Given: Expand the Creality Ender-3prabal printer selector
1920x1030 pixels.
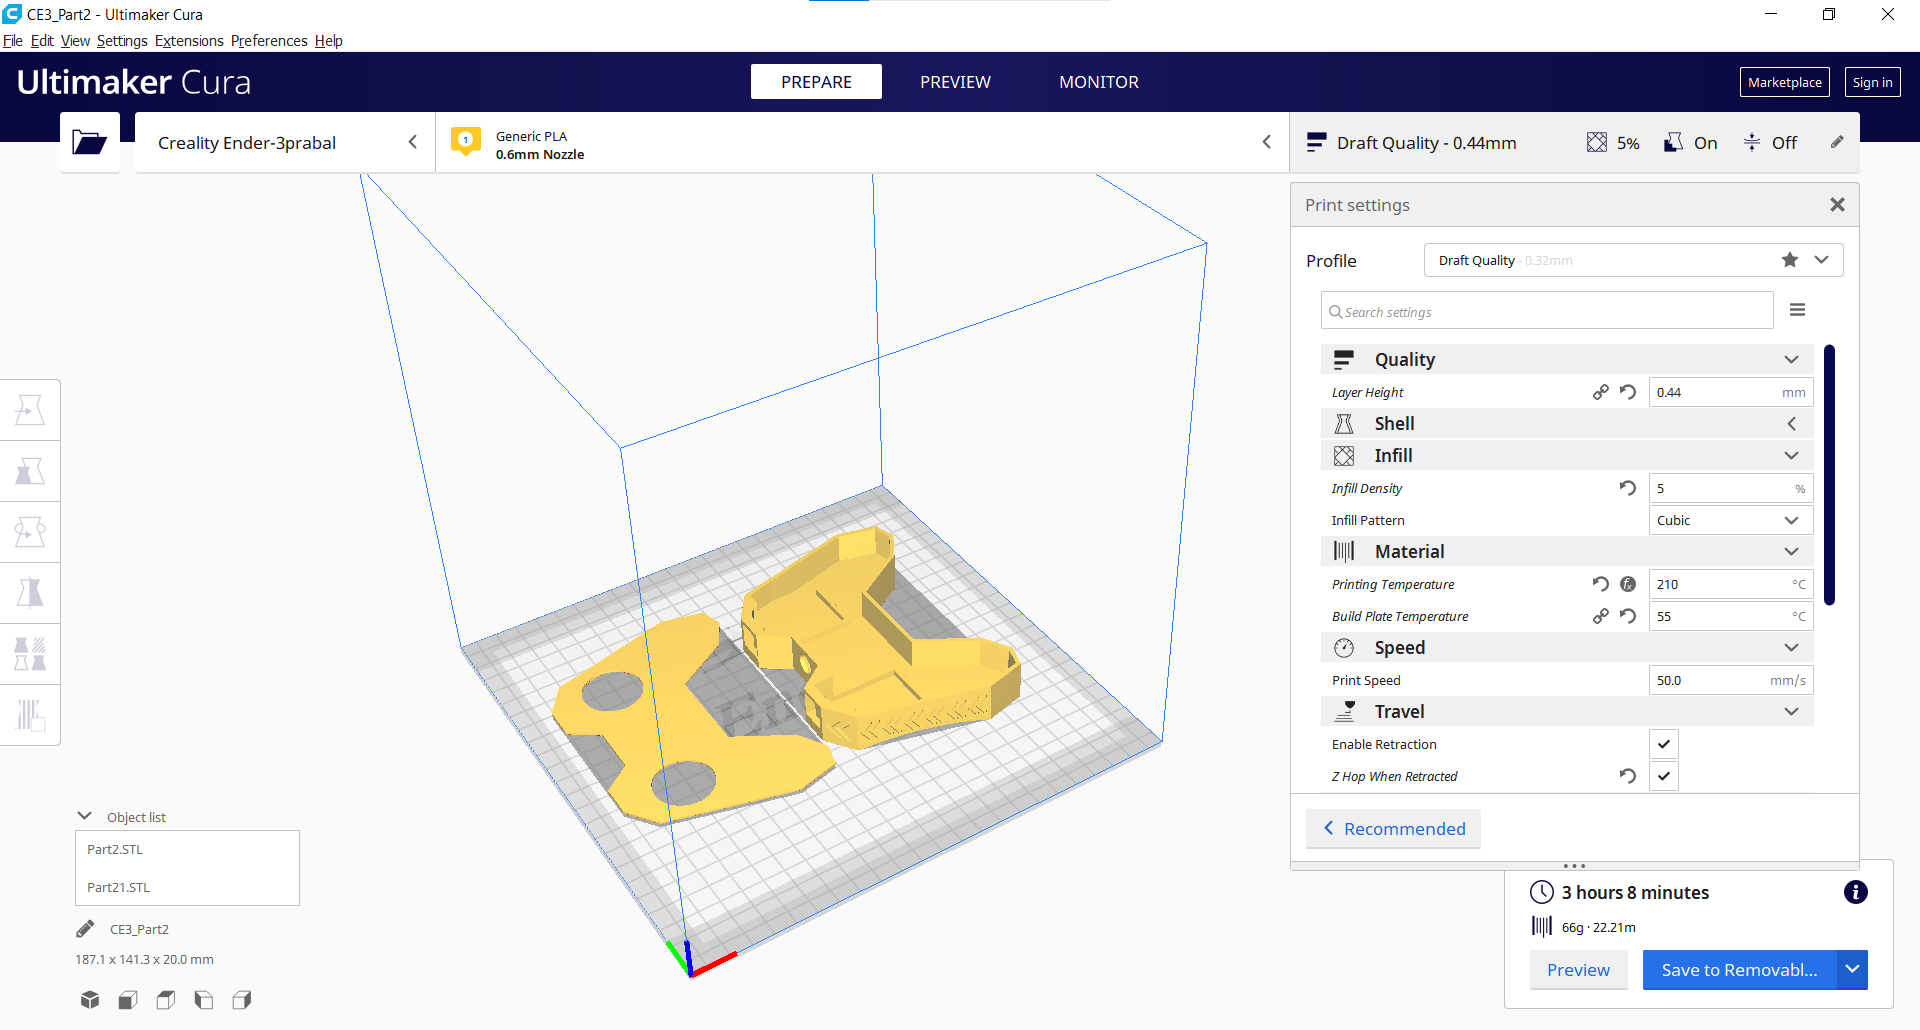Looking at the screenshot, I should [x=285, y=142].
